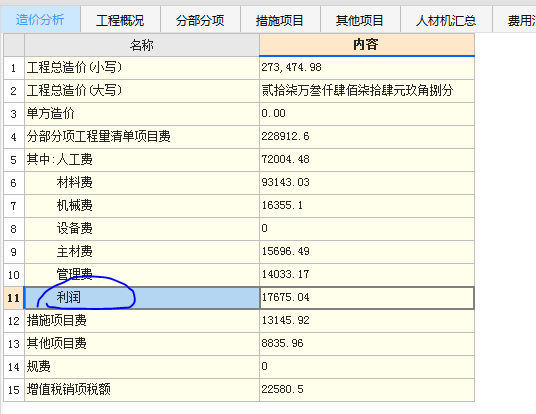Click row header number 15

pos(14,390)
